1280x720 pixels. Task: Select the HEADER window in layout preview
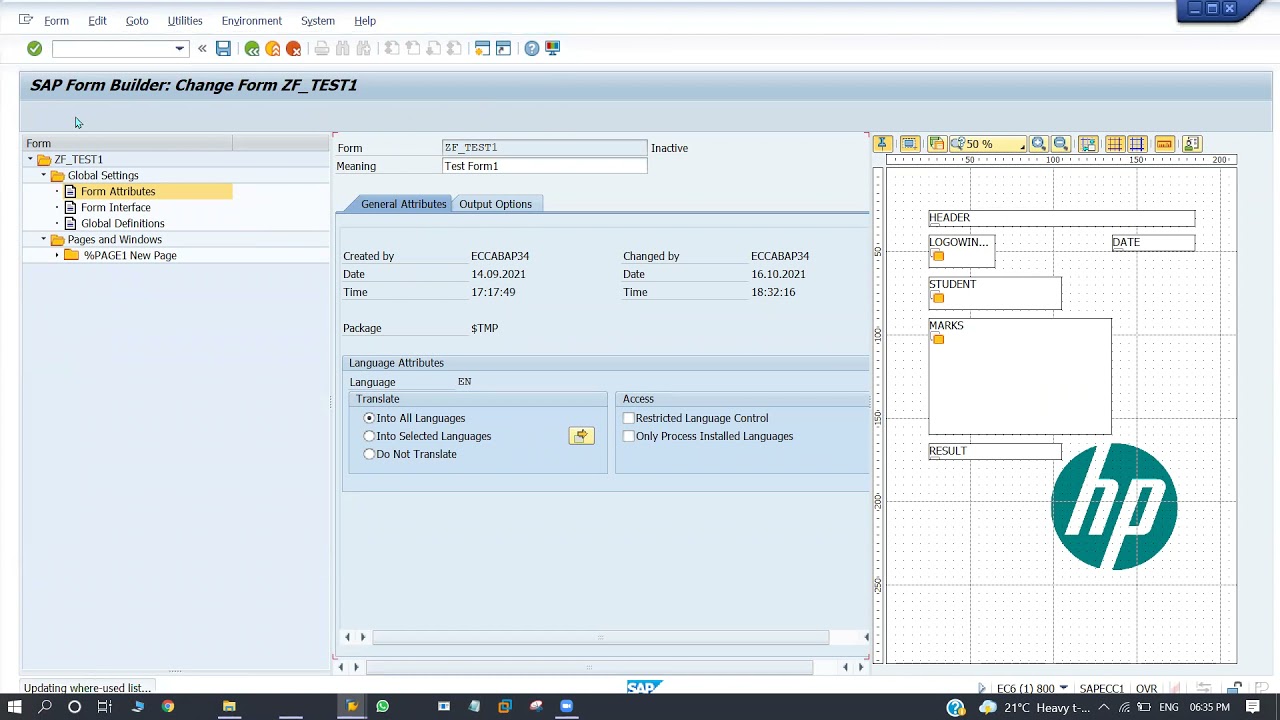tap(1061, 217)
